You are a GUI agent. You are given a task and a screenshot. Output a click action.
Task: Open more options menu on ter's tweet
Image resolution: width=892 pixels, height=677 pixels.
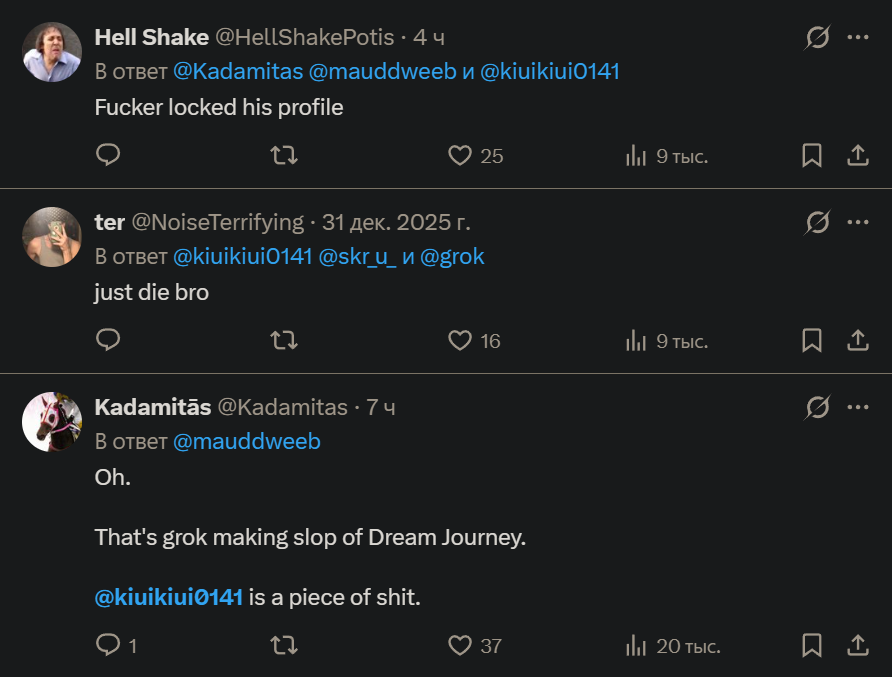[x=858, y=222]
